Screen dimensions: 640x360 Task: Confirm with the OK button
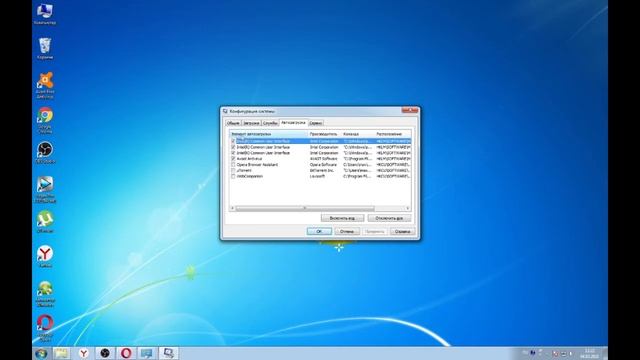[319, 231]
